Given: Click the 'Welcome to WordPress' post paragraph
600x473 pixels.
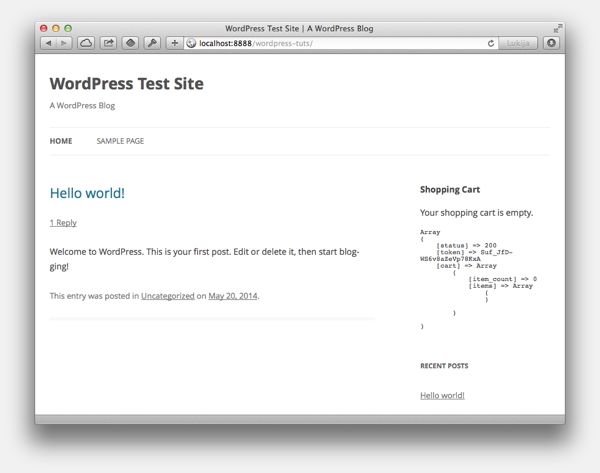Looking at the screenshot, I should 204,259.
